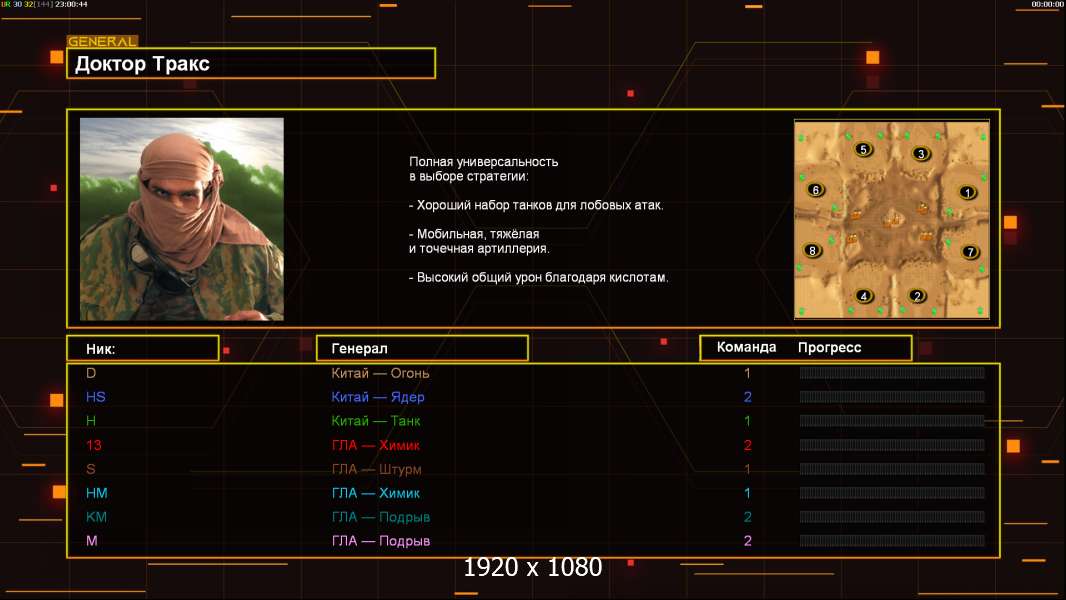Click 'Китай — Танк' general entry
Image resolution: width=1066 pixels, height=600 pixels.
(x=375, y=421)
